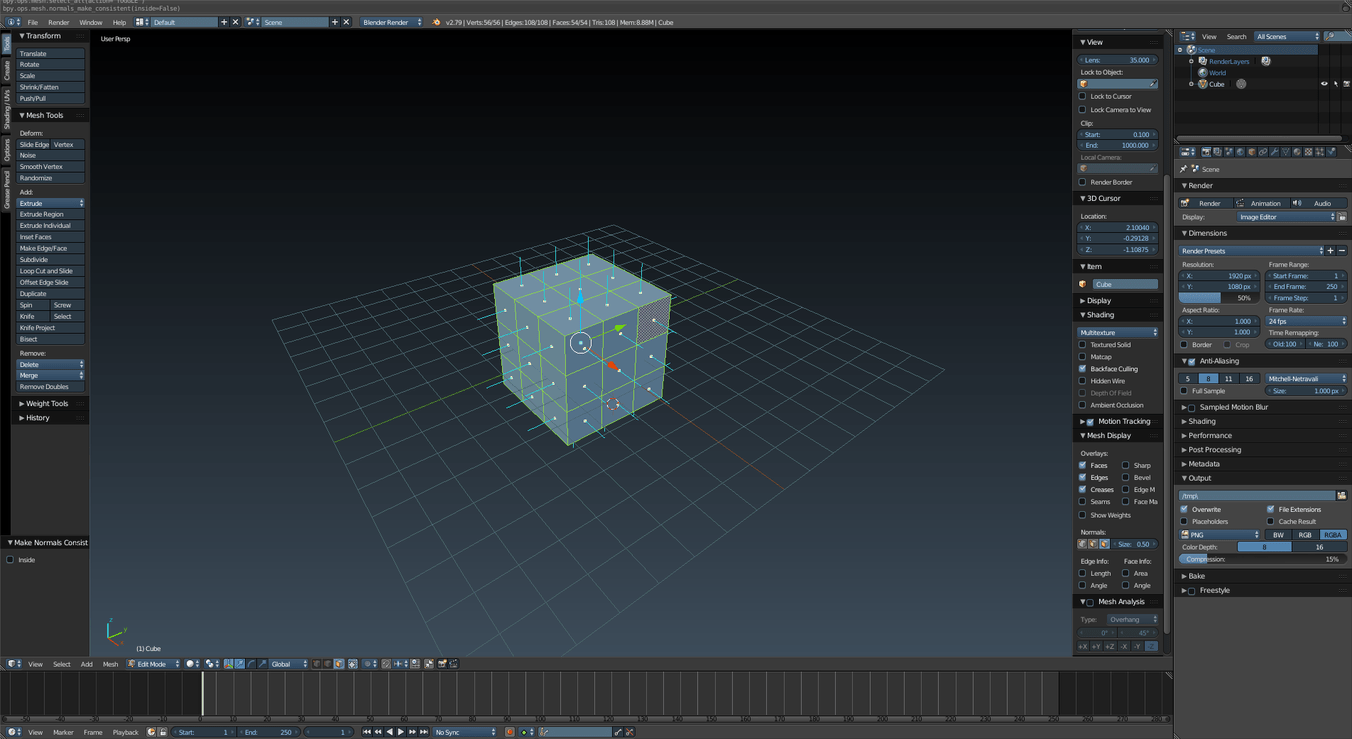The height and width of the screenshot is (739, 1352).
Task: Click the auto-keyframe record button
Action: [x=509, y=732]
